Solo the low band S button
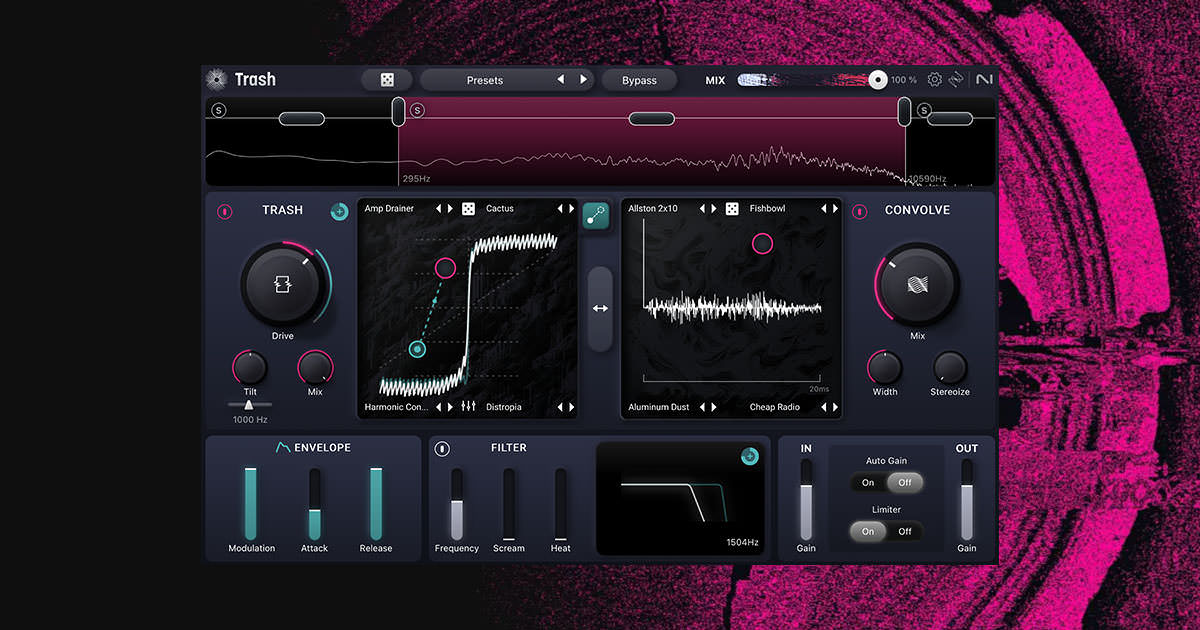Viewport: 1200px width, 630px height. coord(219,110)
